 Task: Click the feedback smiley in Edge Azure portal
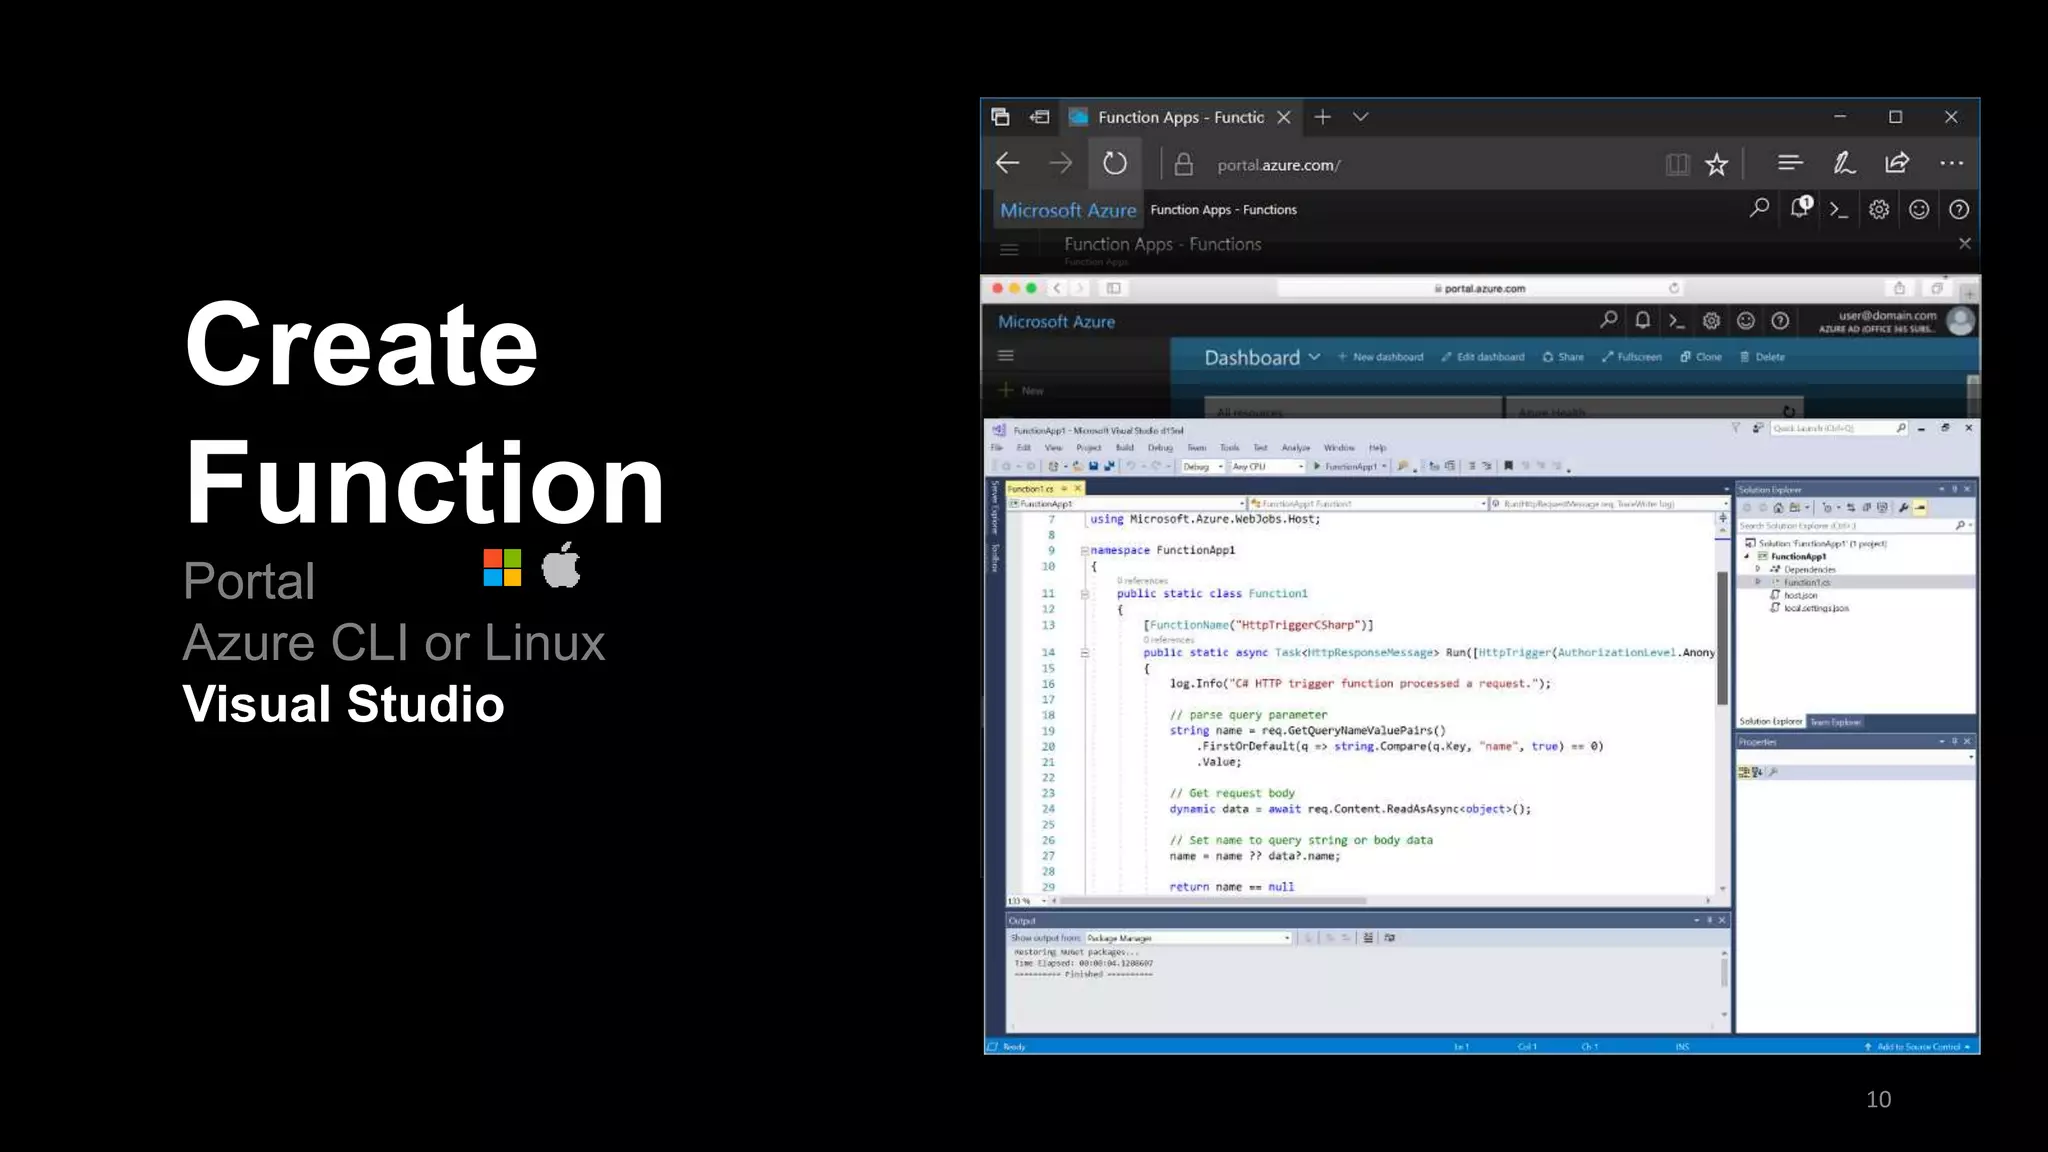click(1919, 209)
